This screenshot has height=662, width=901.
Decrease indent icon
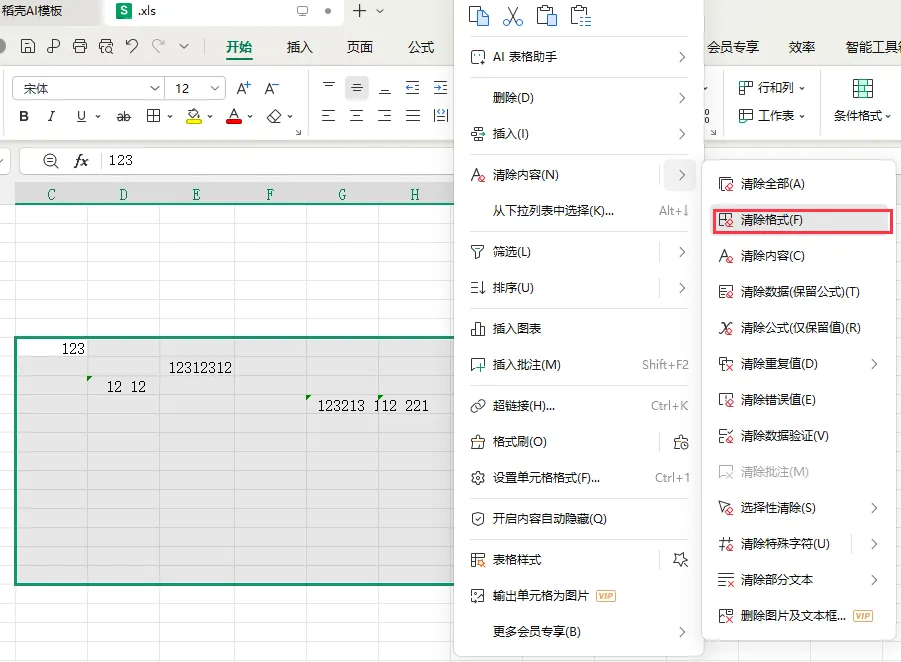(x=413, y=88)
